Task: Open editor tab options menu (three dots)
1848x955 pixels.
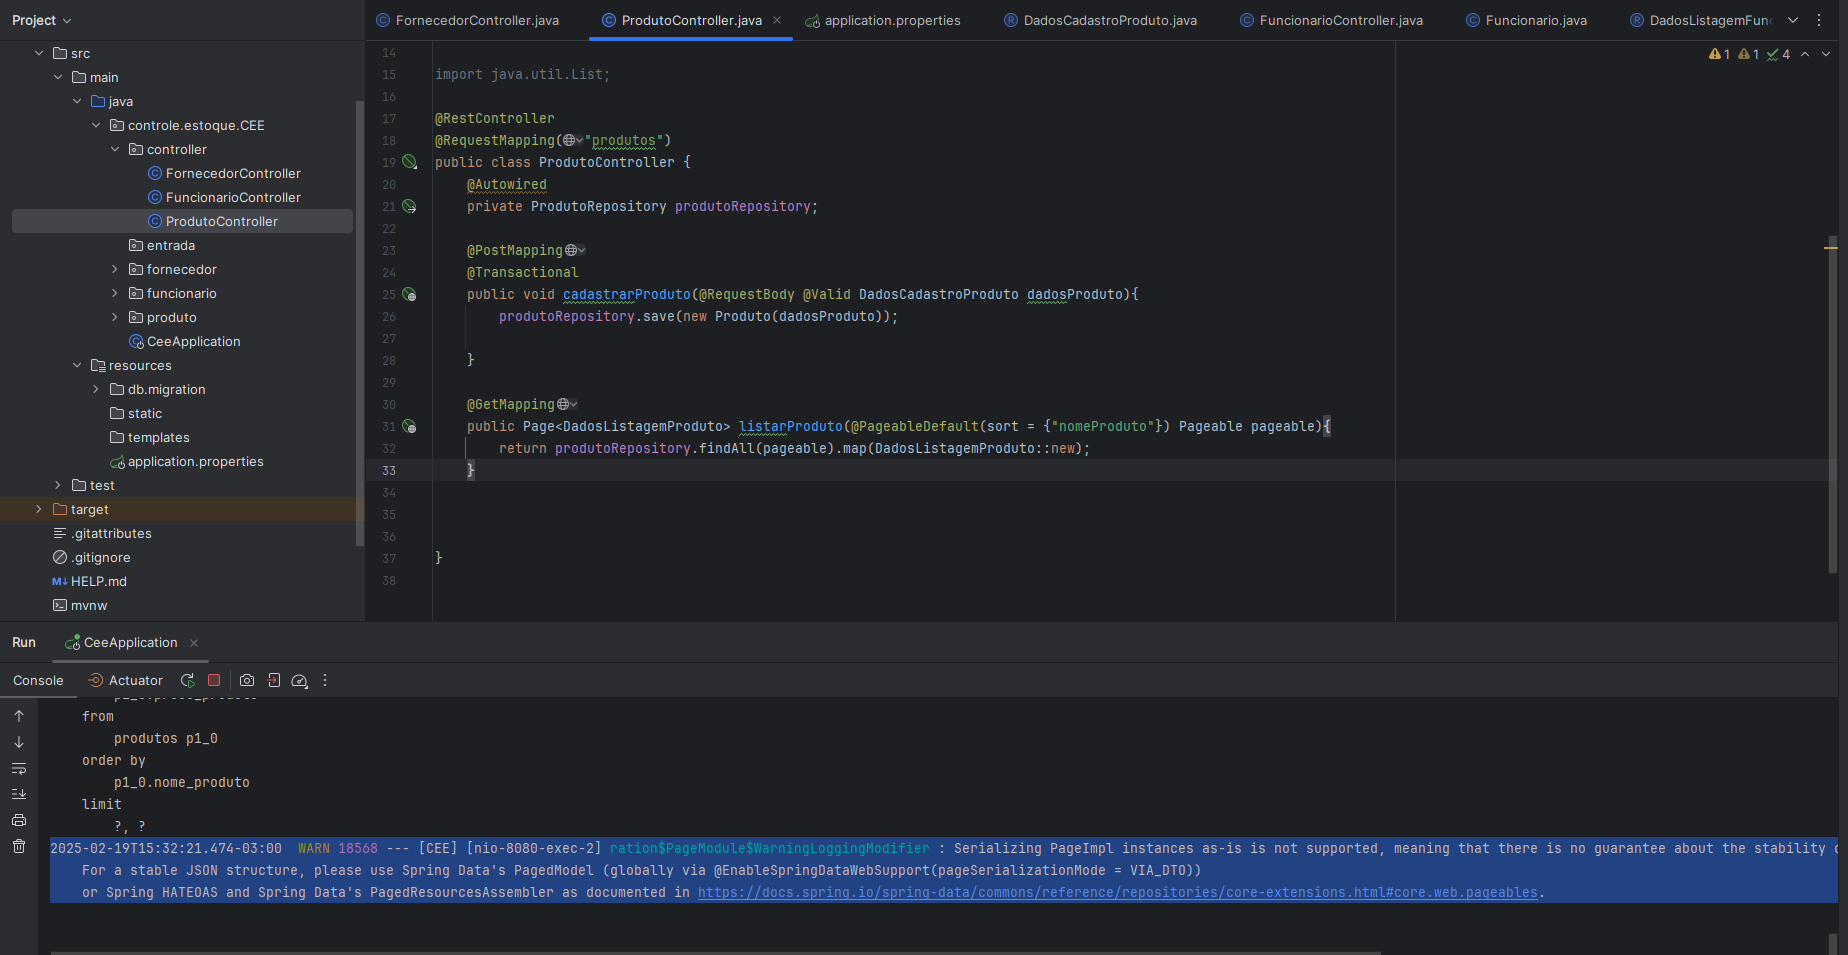Action: click(x=1819, y=20)
